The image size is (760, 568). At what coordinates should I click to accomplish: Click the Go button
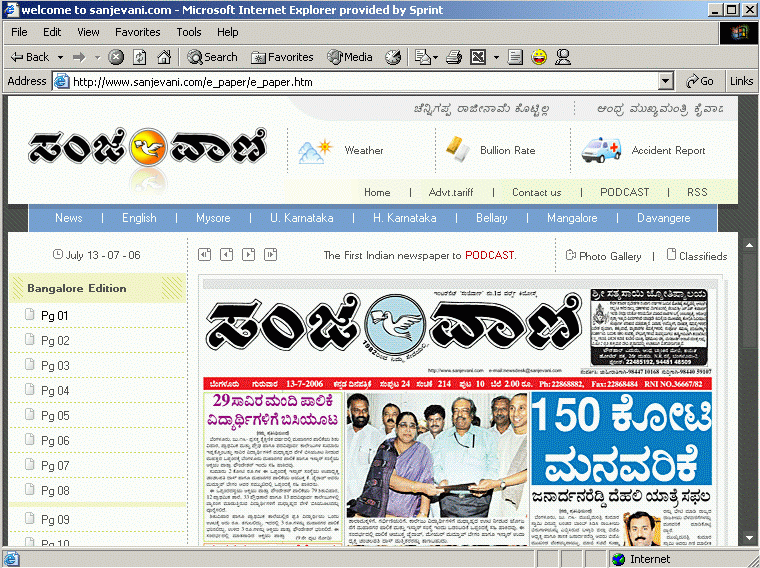point(700,81)
